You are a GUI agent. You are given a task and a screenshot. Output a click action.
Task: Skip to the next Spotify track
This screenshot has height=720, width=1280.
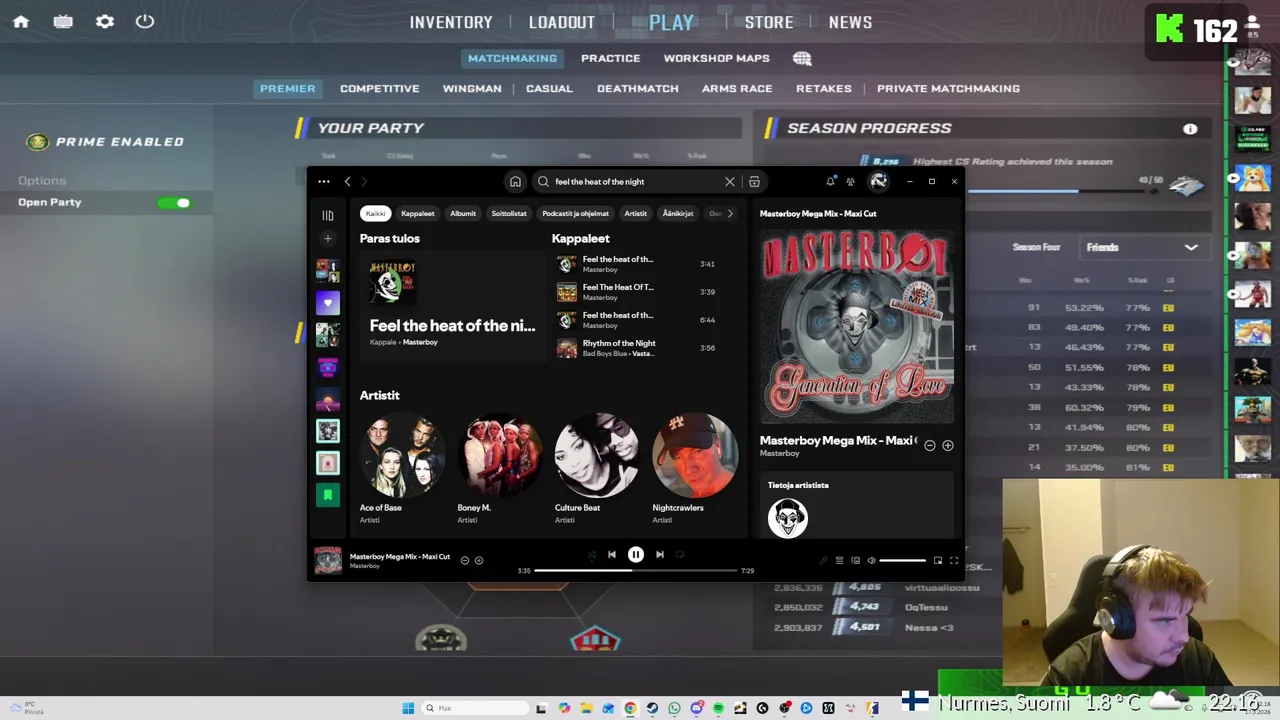tap(659, 555)
